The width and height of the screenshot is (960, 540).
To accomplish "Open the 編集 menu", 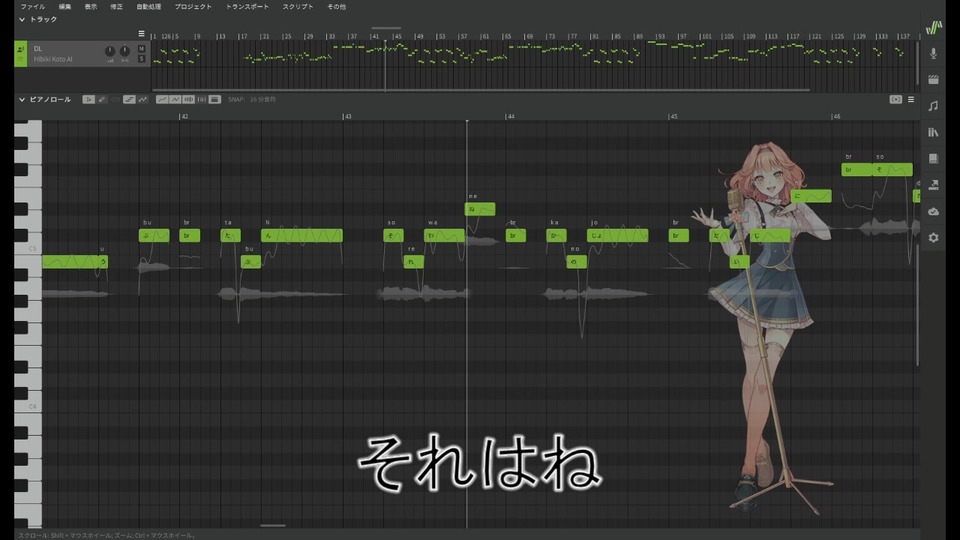I will pos(65,7).
